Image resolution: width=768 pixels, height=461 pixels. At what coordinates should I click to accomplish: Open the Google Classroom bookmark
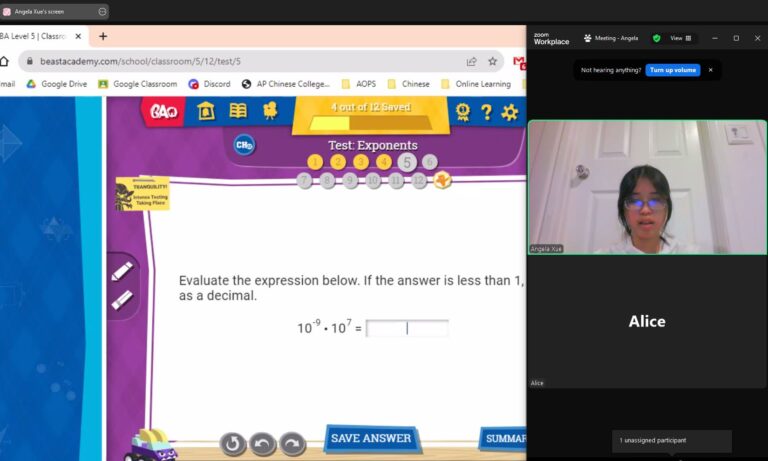point(138,84)
